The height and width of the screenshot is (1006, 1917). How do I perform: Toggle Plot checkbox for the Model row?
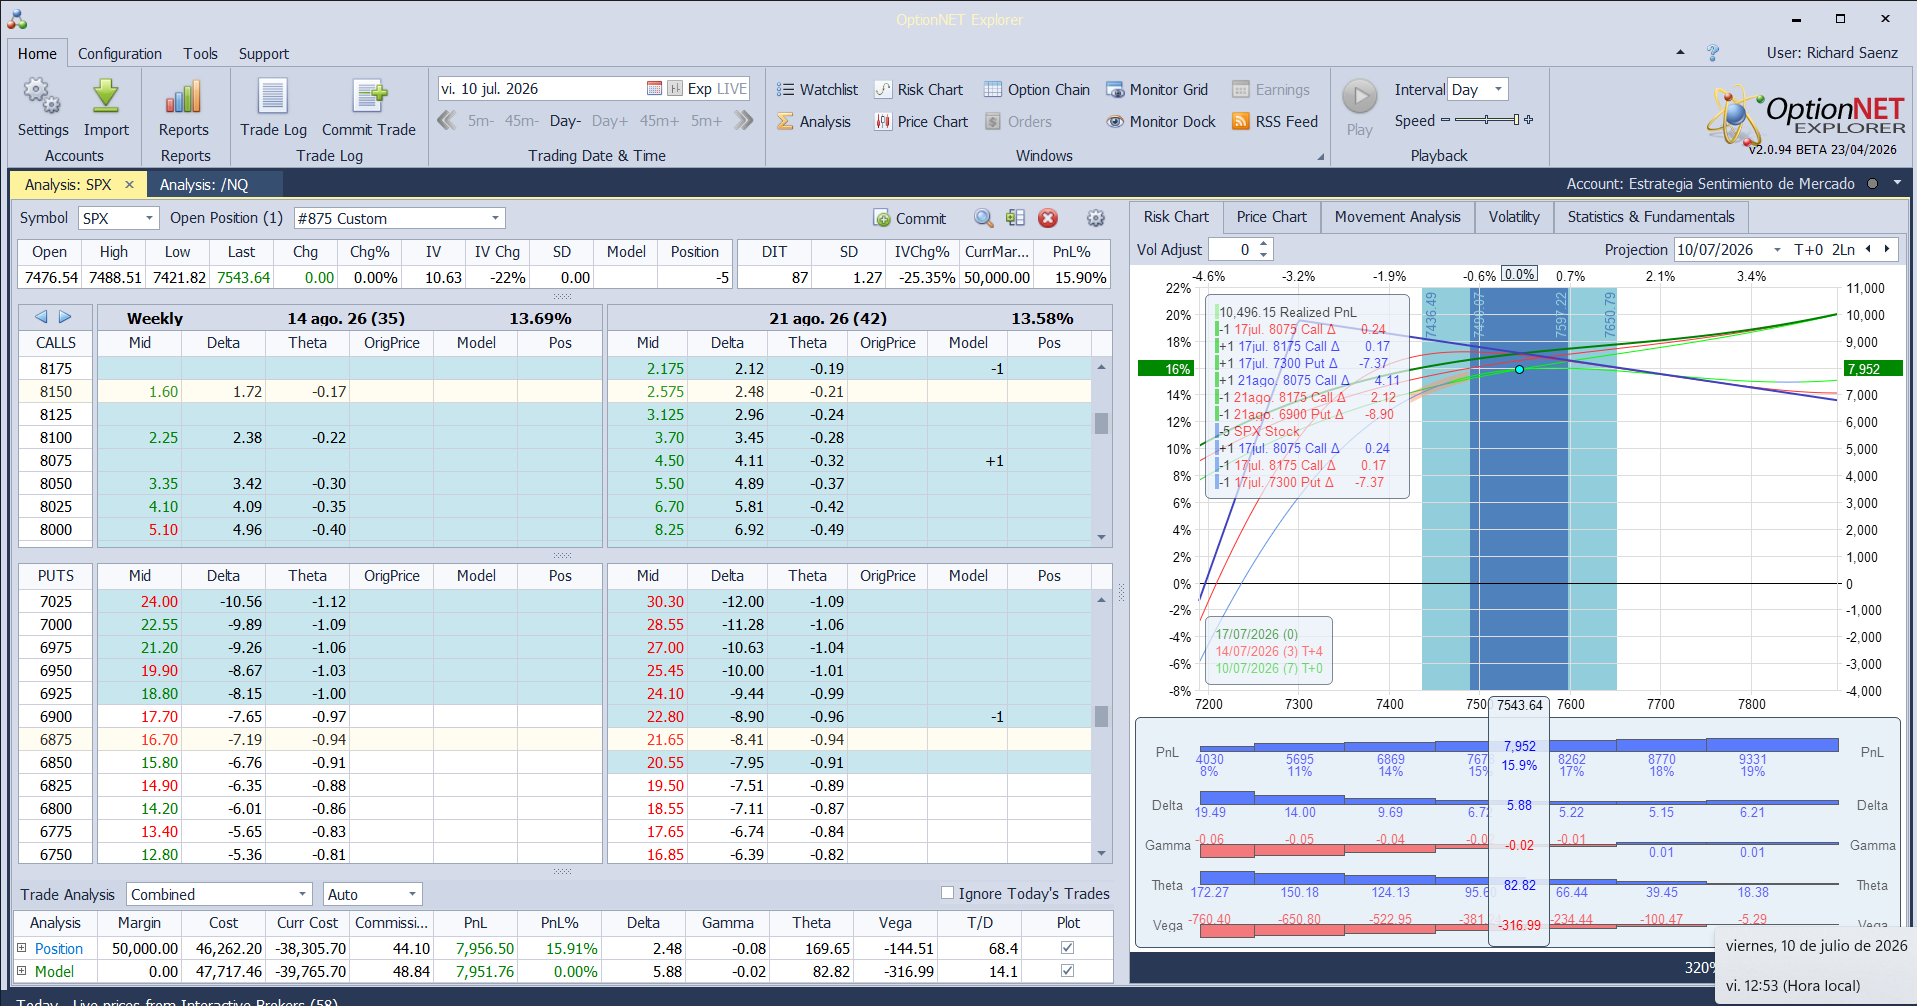1067,971
